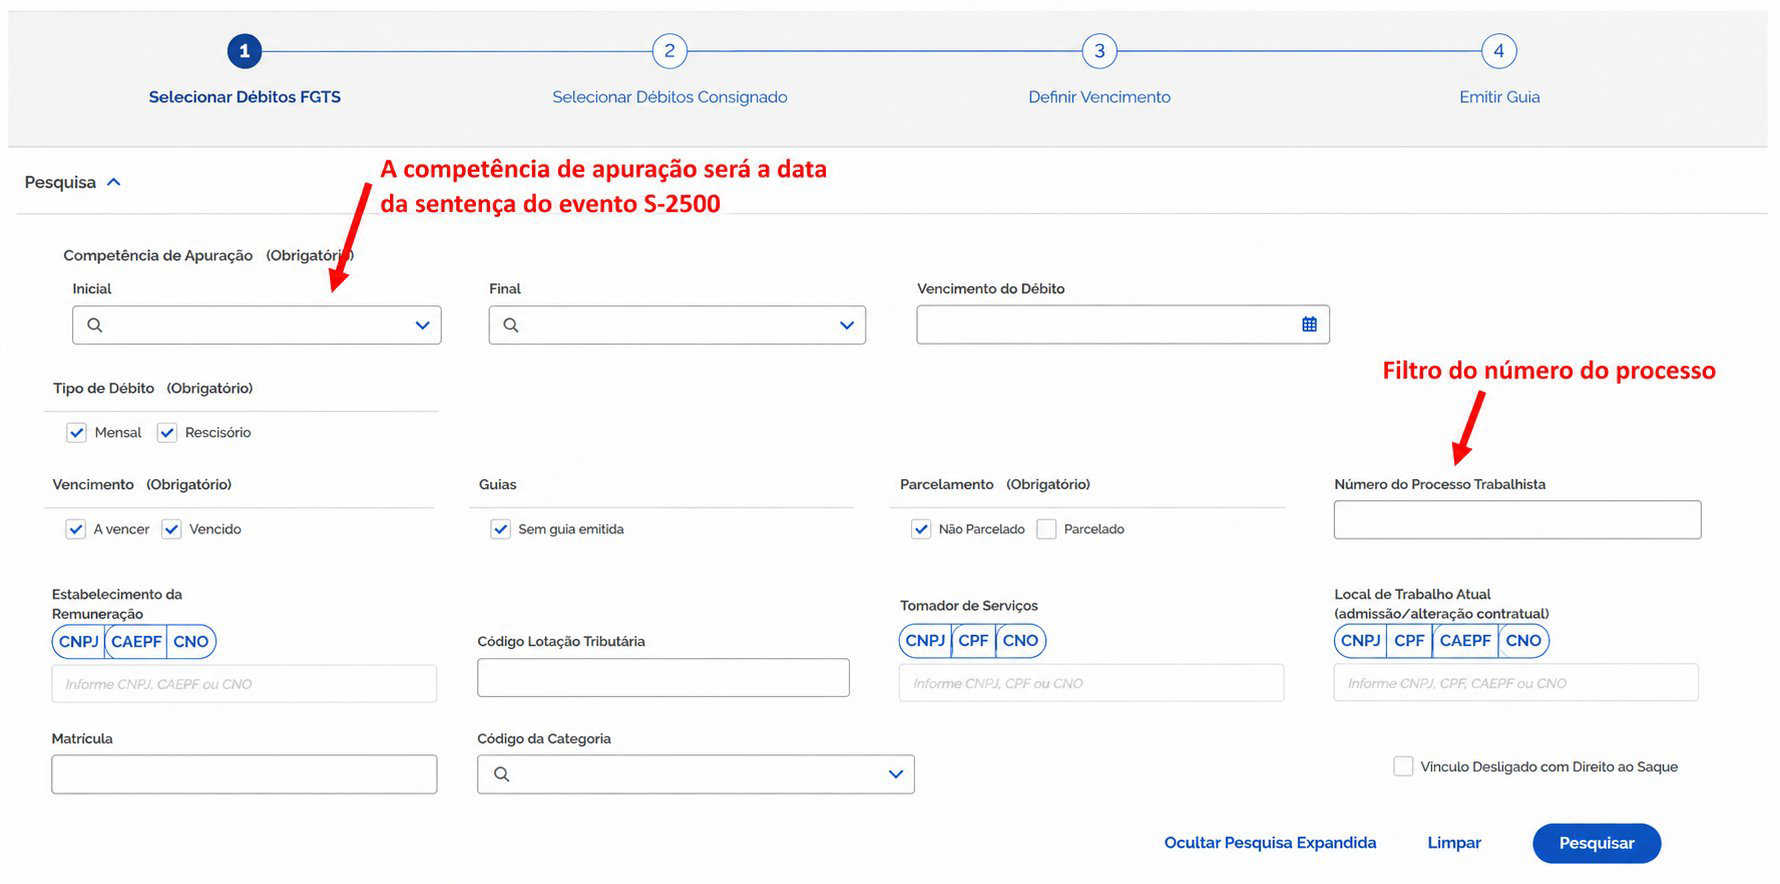Select CAEPF under Local de Trabalho Atual

[x=1465, y=640]
